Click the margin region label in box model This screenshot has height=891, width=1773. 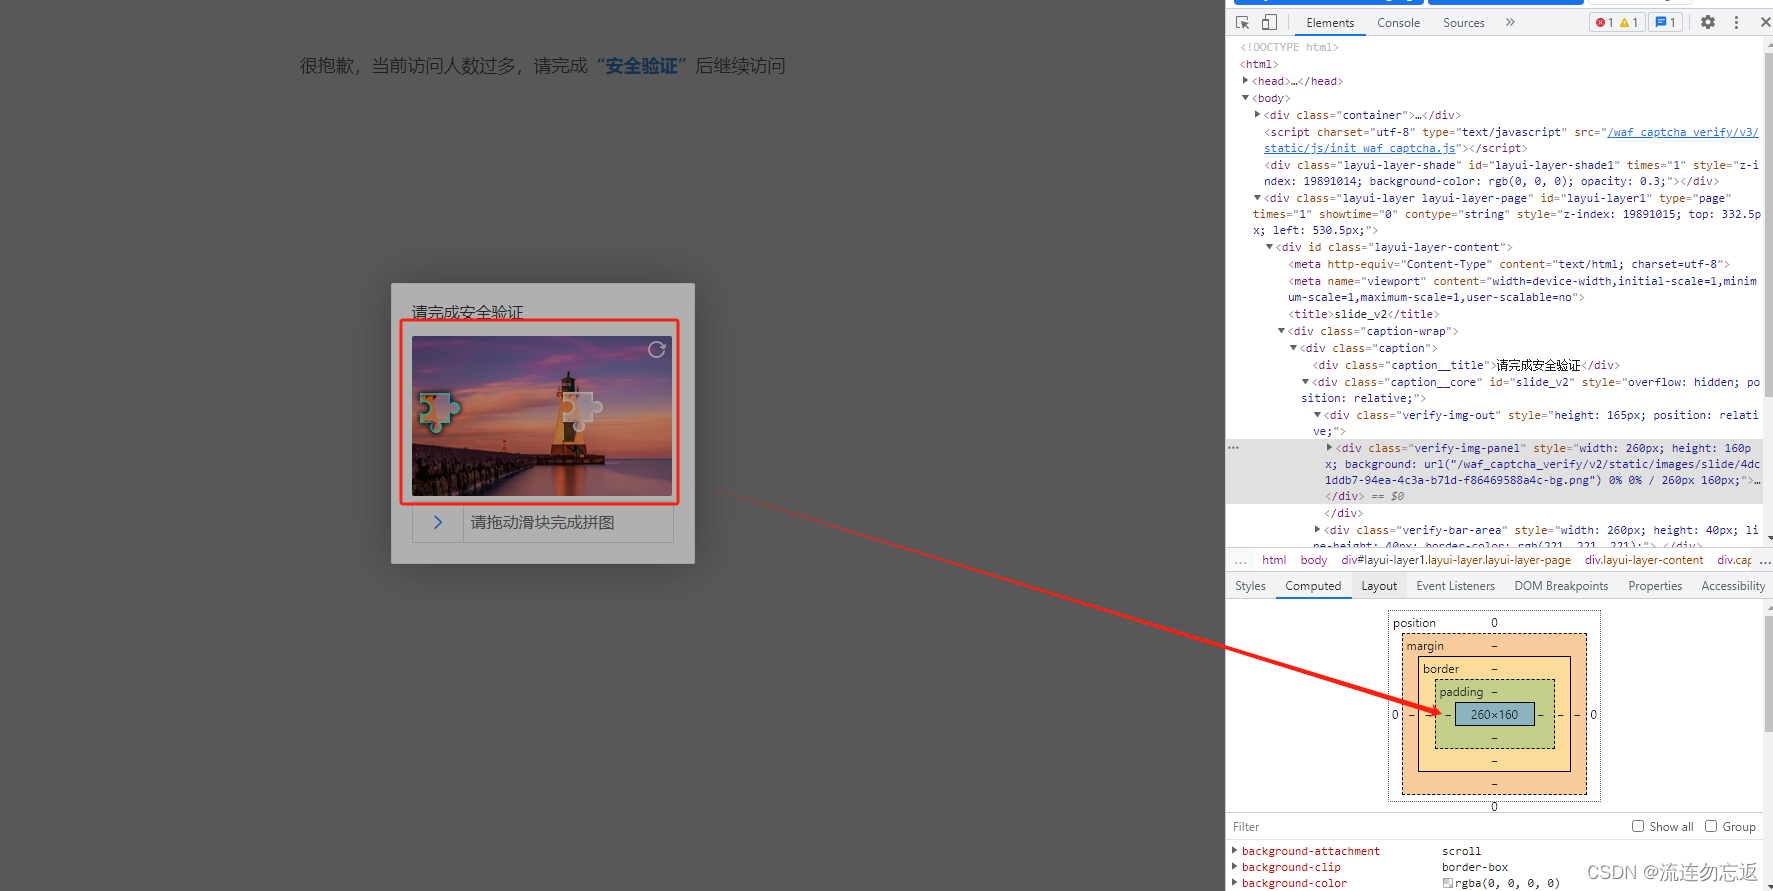pos(1425,646)
